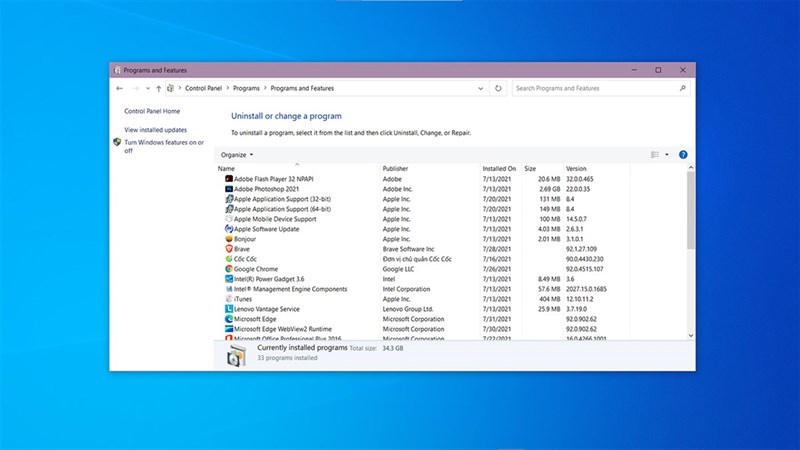Image resolution: width=800 pixels, height=450 pixels.
Task: Click the Brave browser icon in list
Action: point(229,249)
